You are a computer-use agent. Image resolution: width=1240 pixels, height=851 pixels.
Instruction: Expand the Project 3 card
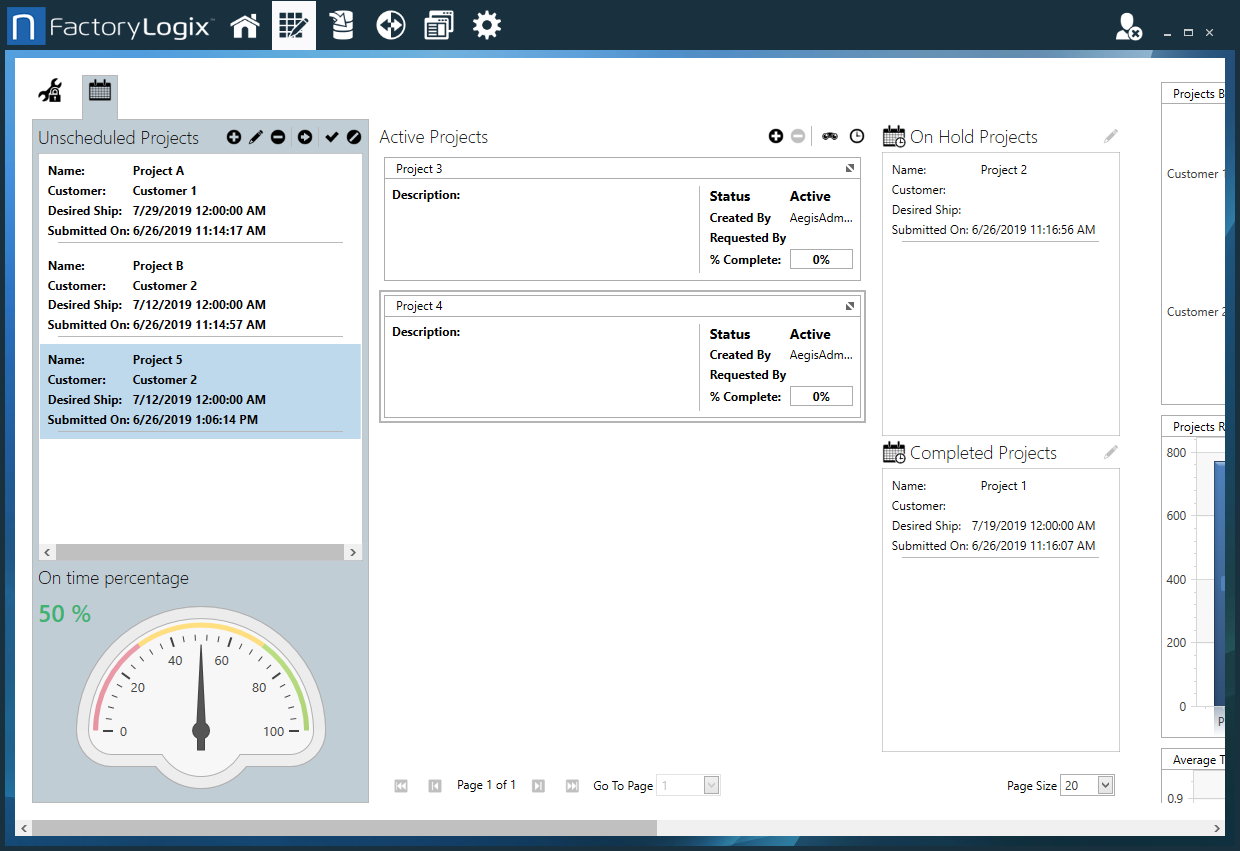[x=849, y=168]
